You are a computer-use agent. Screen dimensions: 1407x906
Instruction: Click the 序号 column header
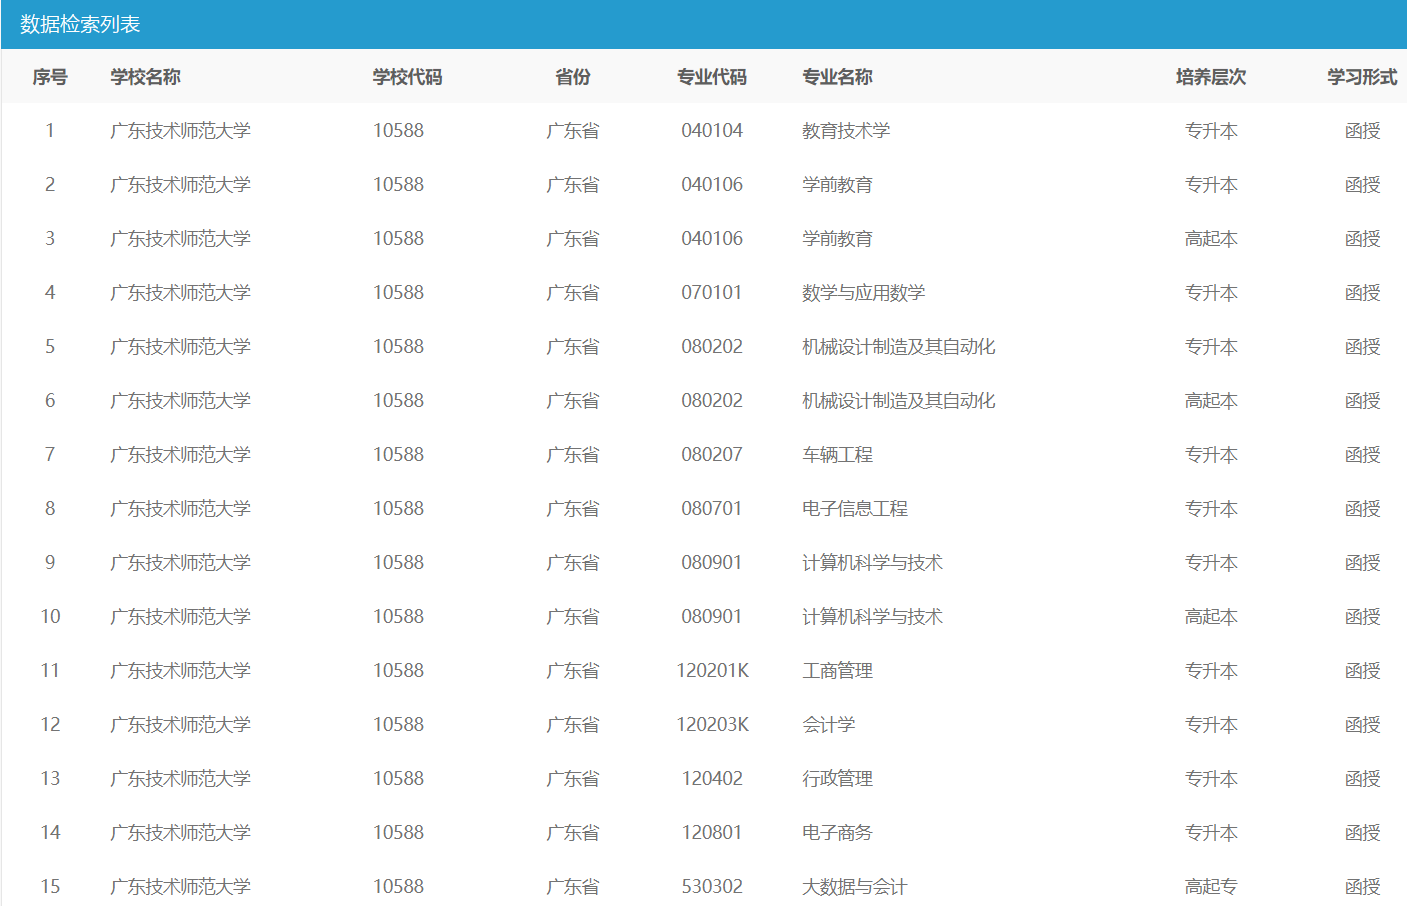point(50,77)
